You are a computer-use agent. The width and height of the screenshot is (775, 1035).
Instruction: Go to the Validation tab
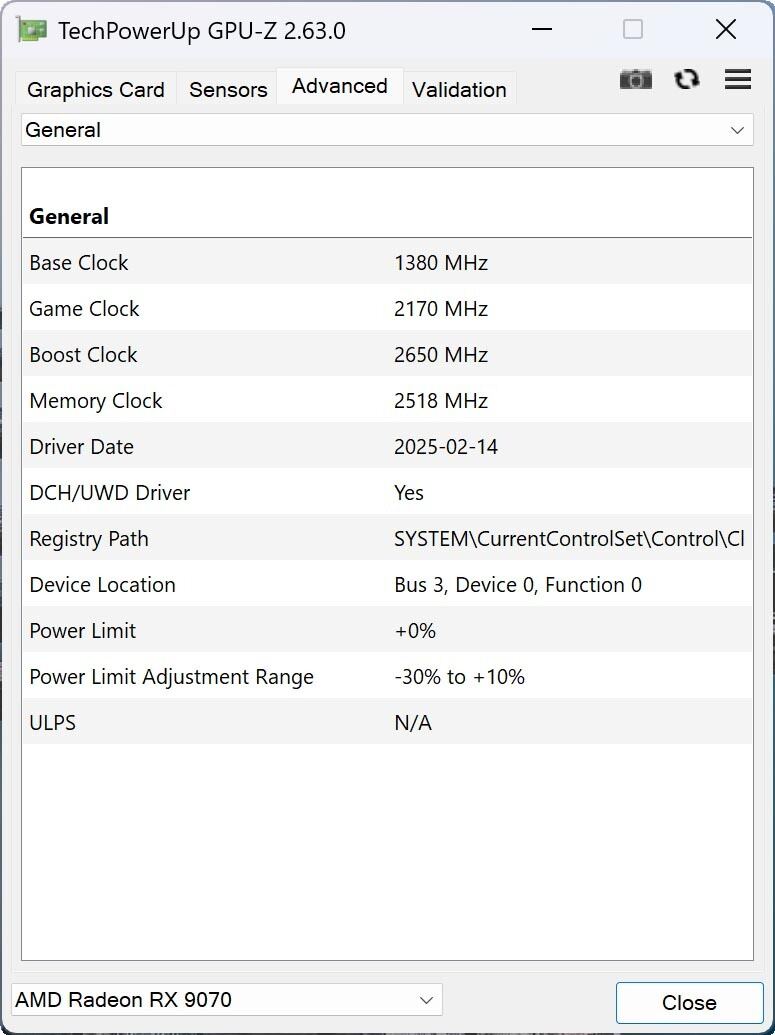pos(459,89)
